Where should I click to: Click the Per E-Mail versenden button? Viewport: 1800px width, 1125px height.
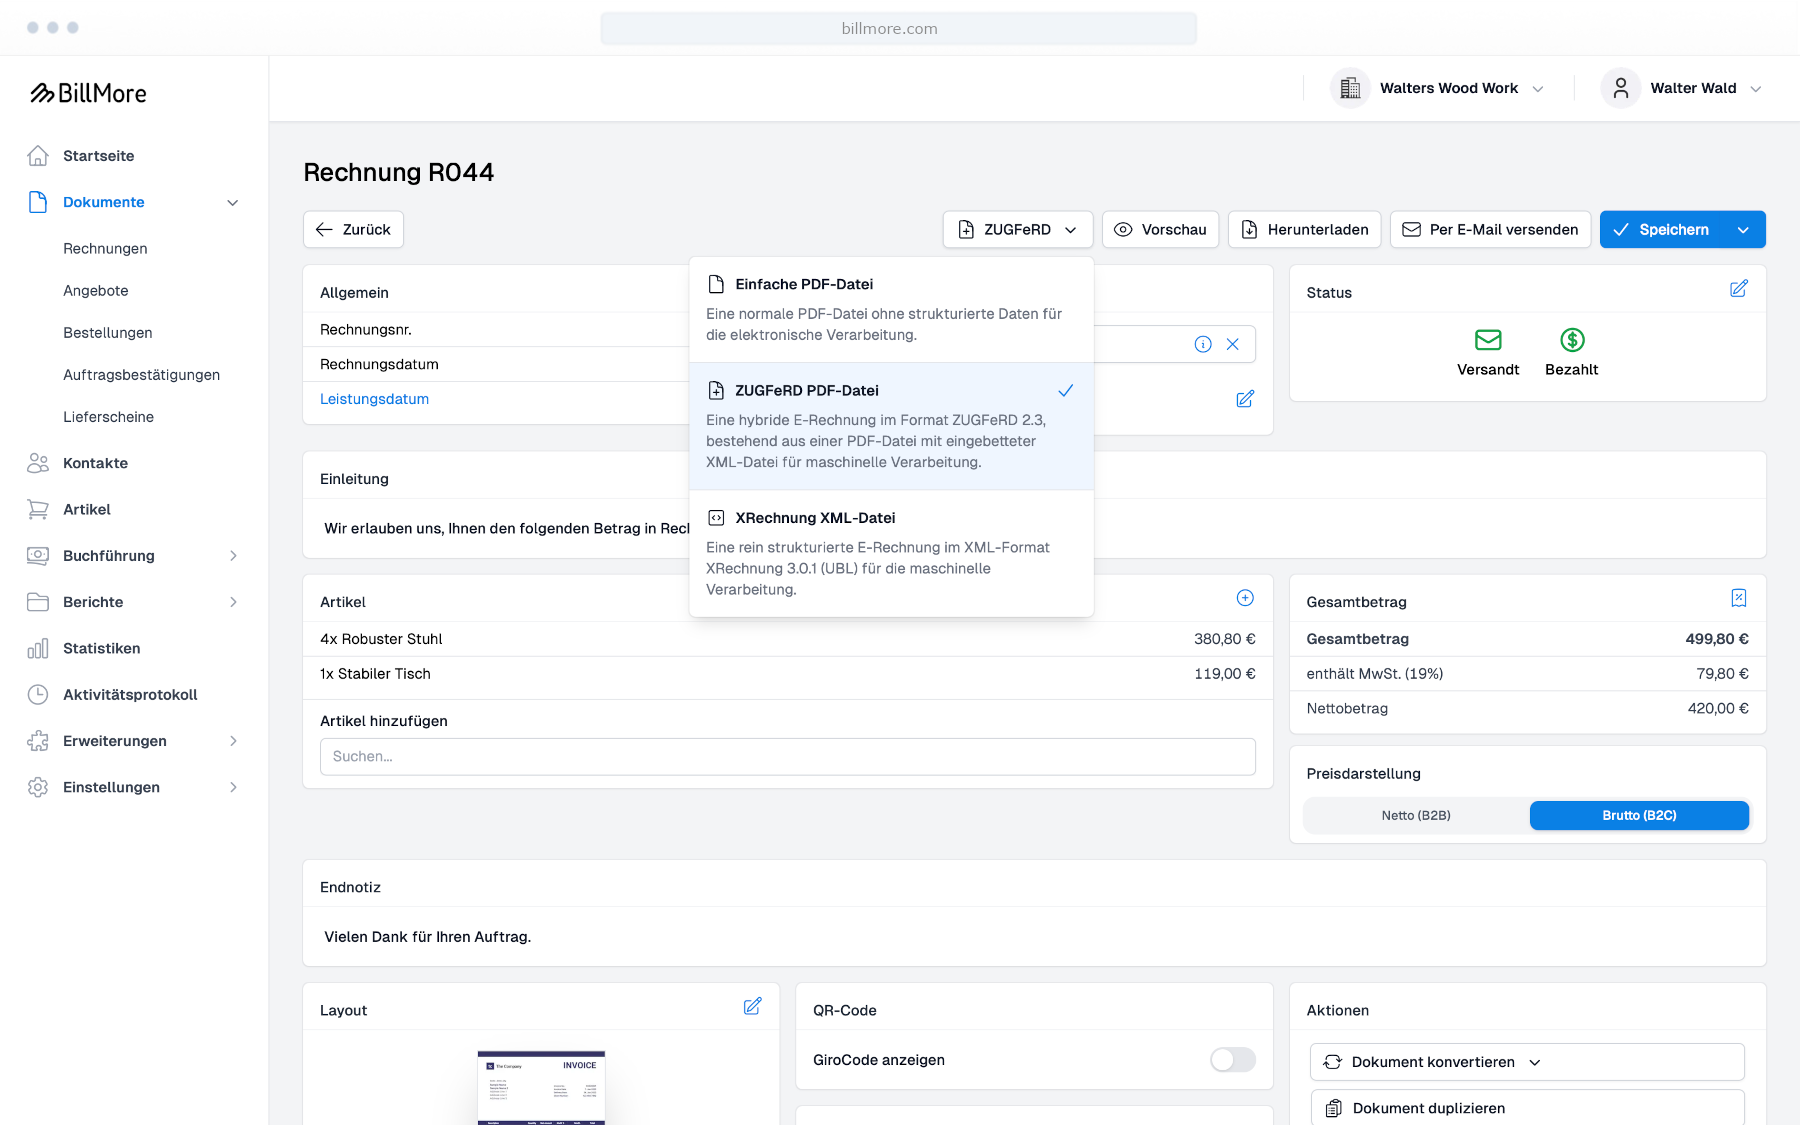coord(1490,230)
